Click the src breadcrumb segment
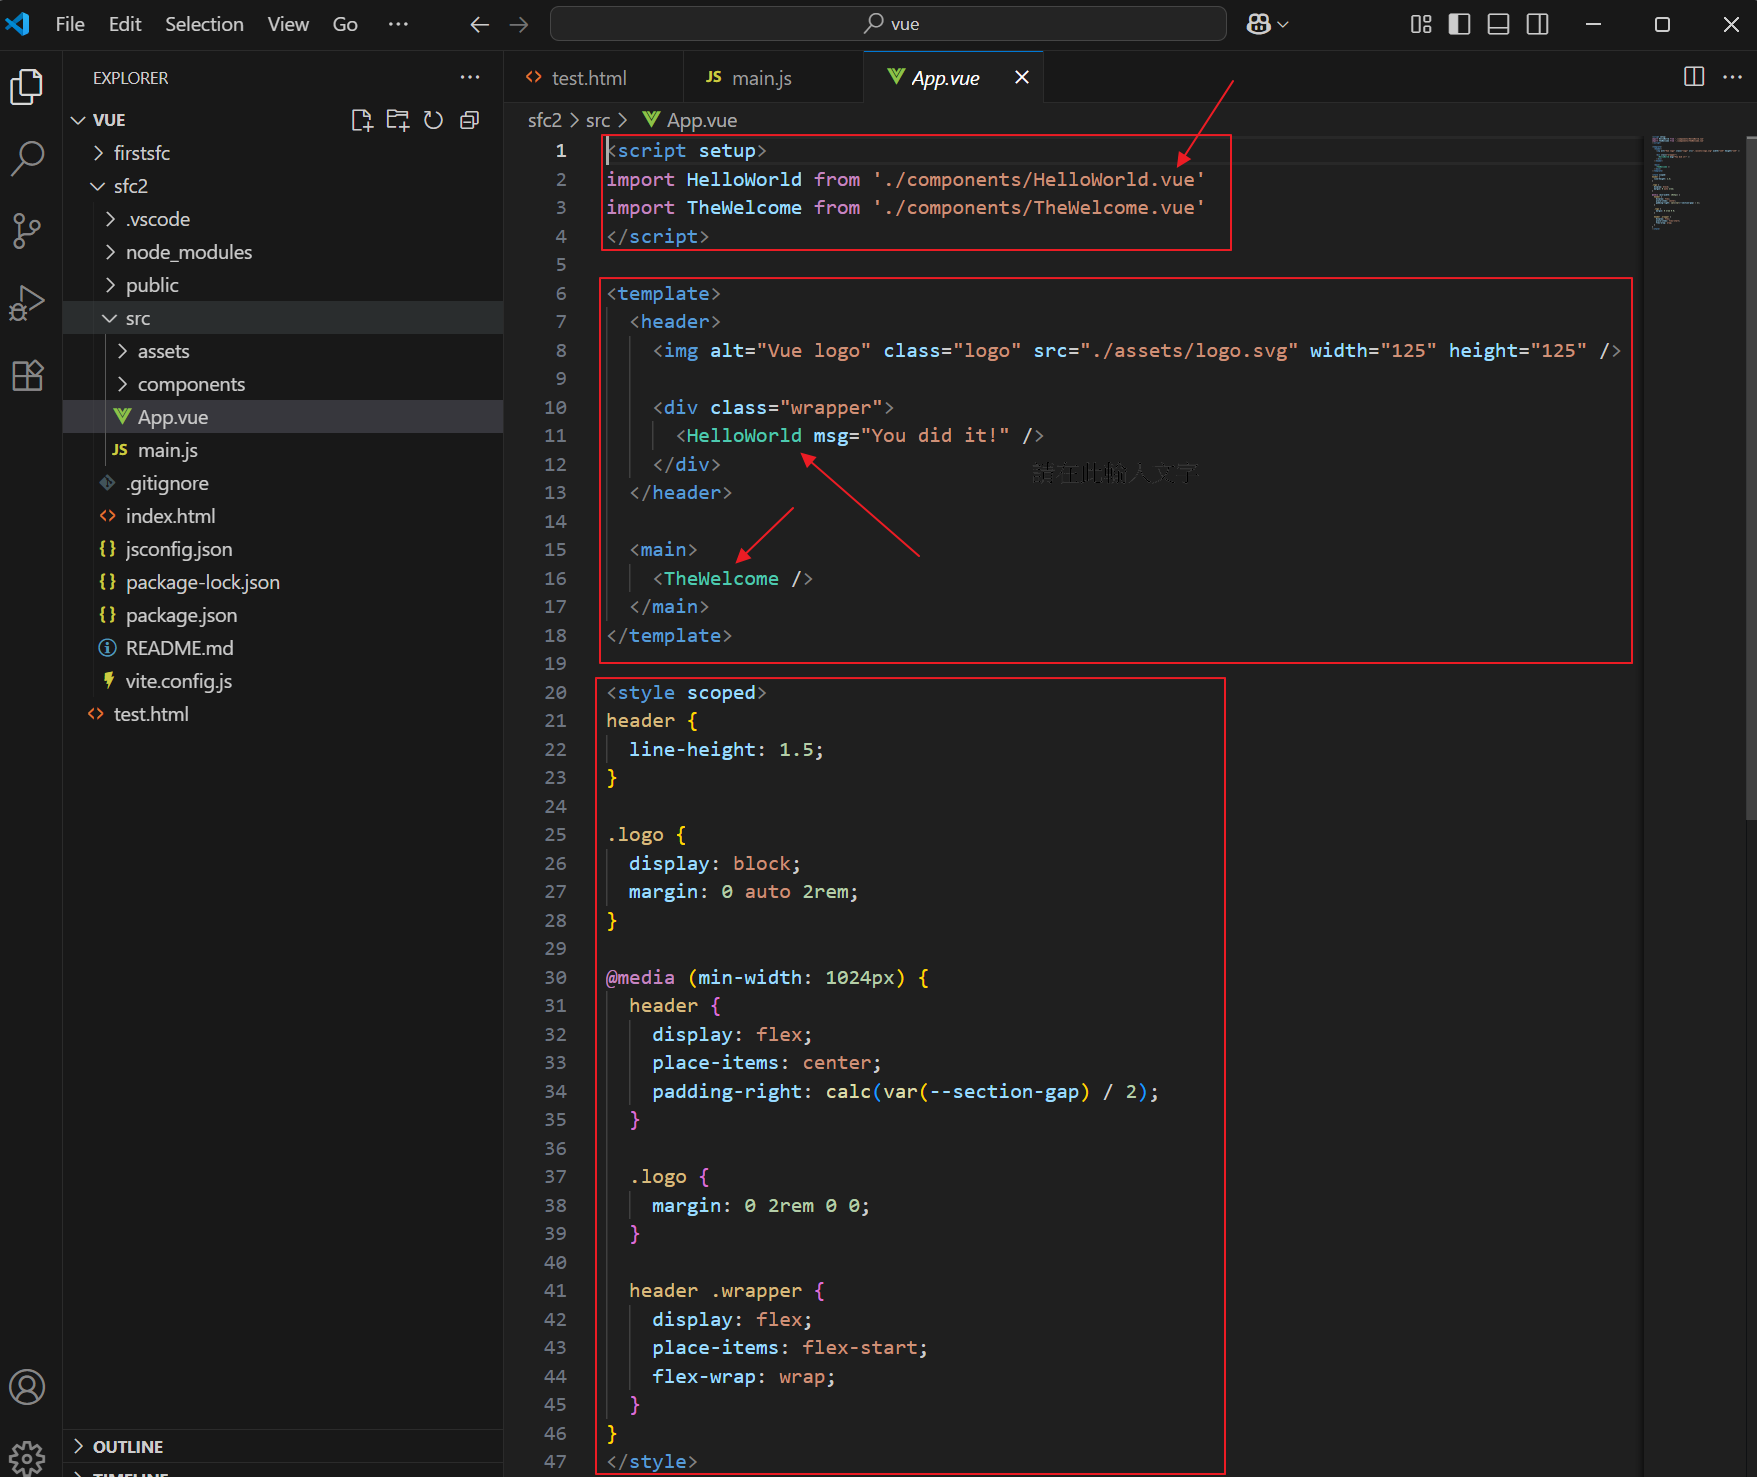Viewport: 1757px width, 1477px height. 597,120
